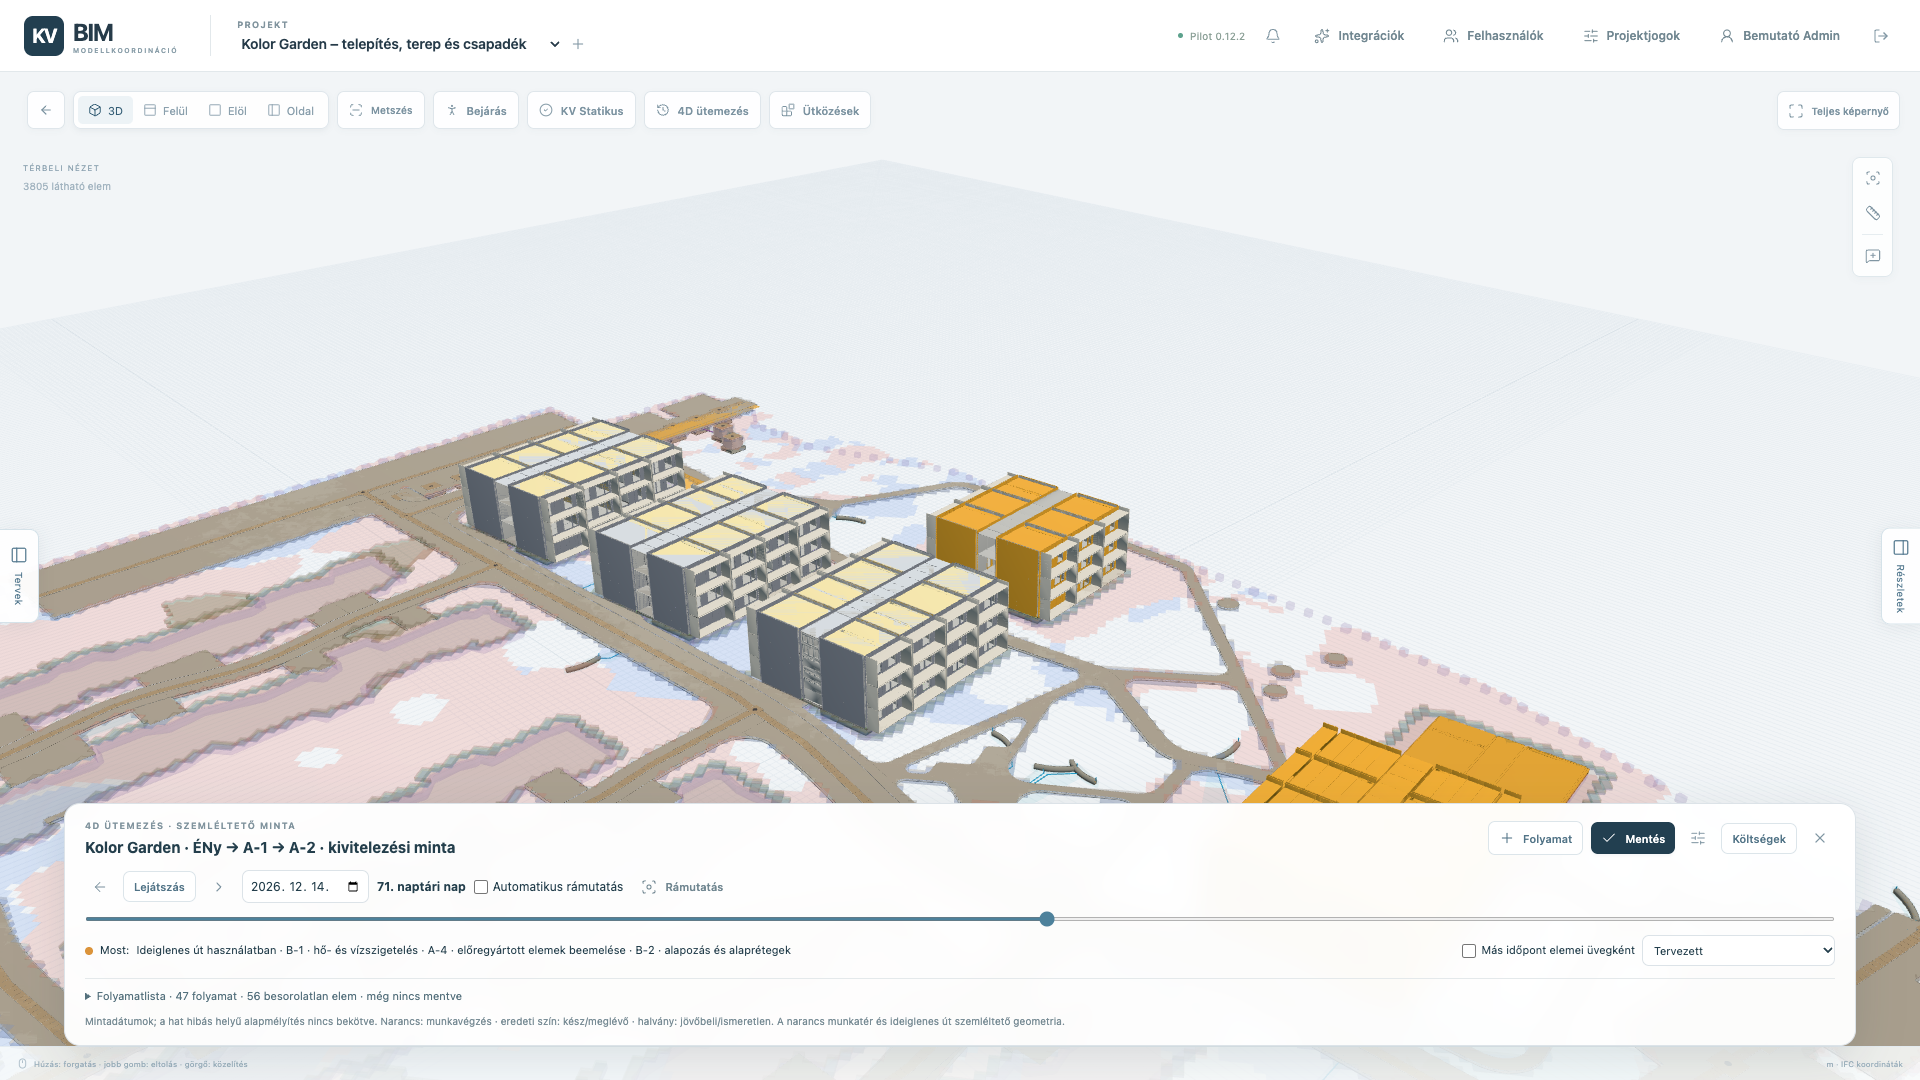Click the Mentés save button
Viewport: 1920px width, 1080px height.
[1633, 838]
